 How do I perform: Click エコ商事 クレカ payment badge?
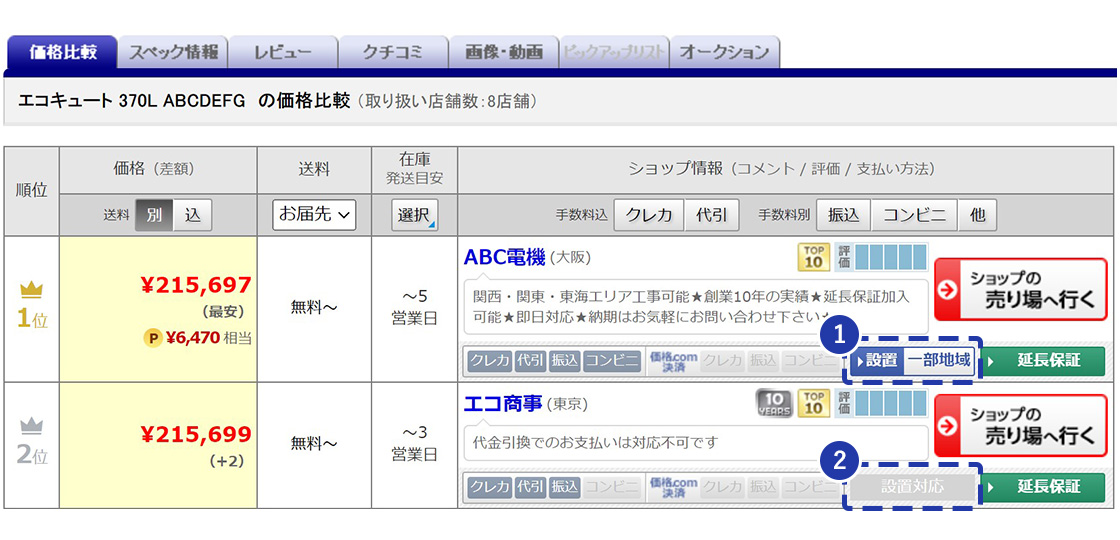(x=490, y=487)
